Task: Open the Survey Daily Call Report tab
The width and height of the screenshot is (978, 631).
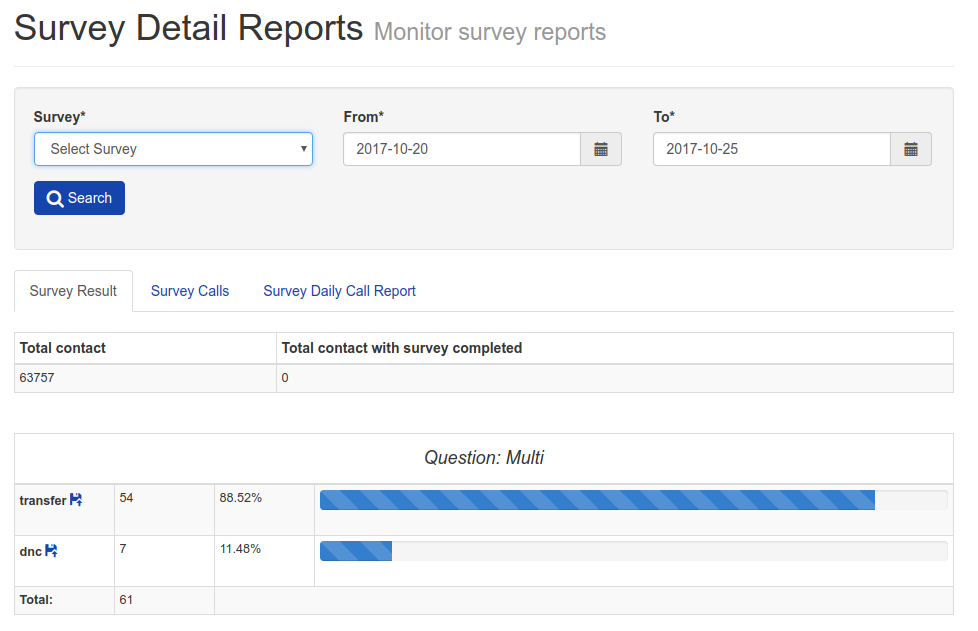Action: (x=339, y=291)
